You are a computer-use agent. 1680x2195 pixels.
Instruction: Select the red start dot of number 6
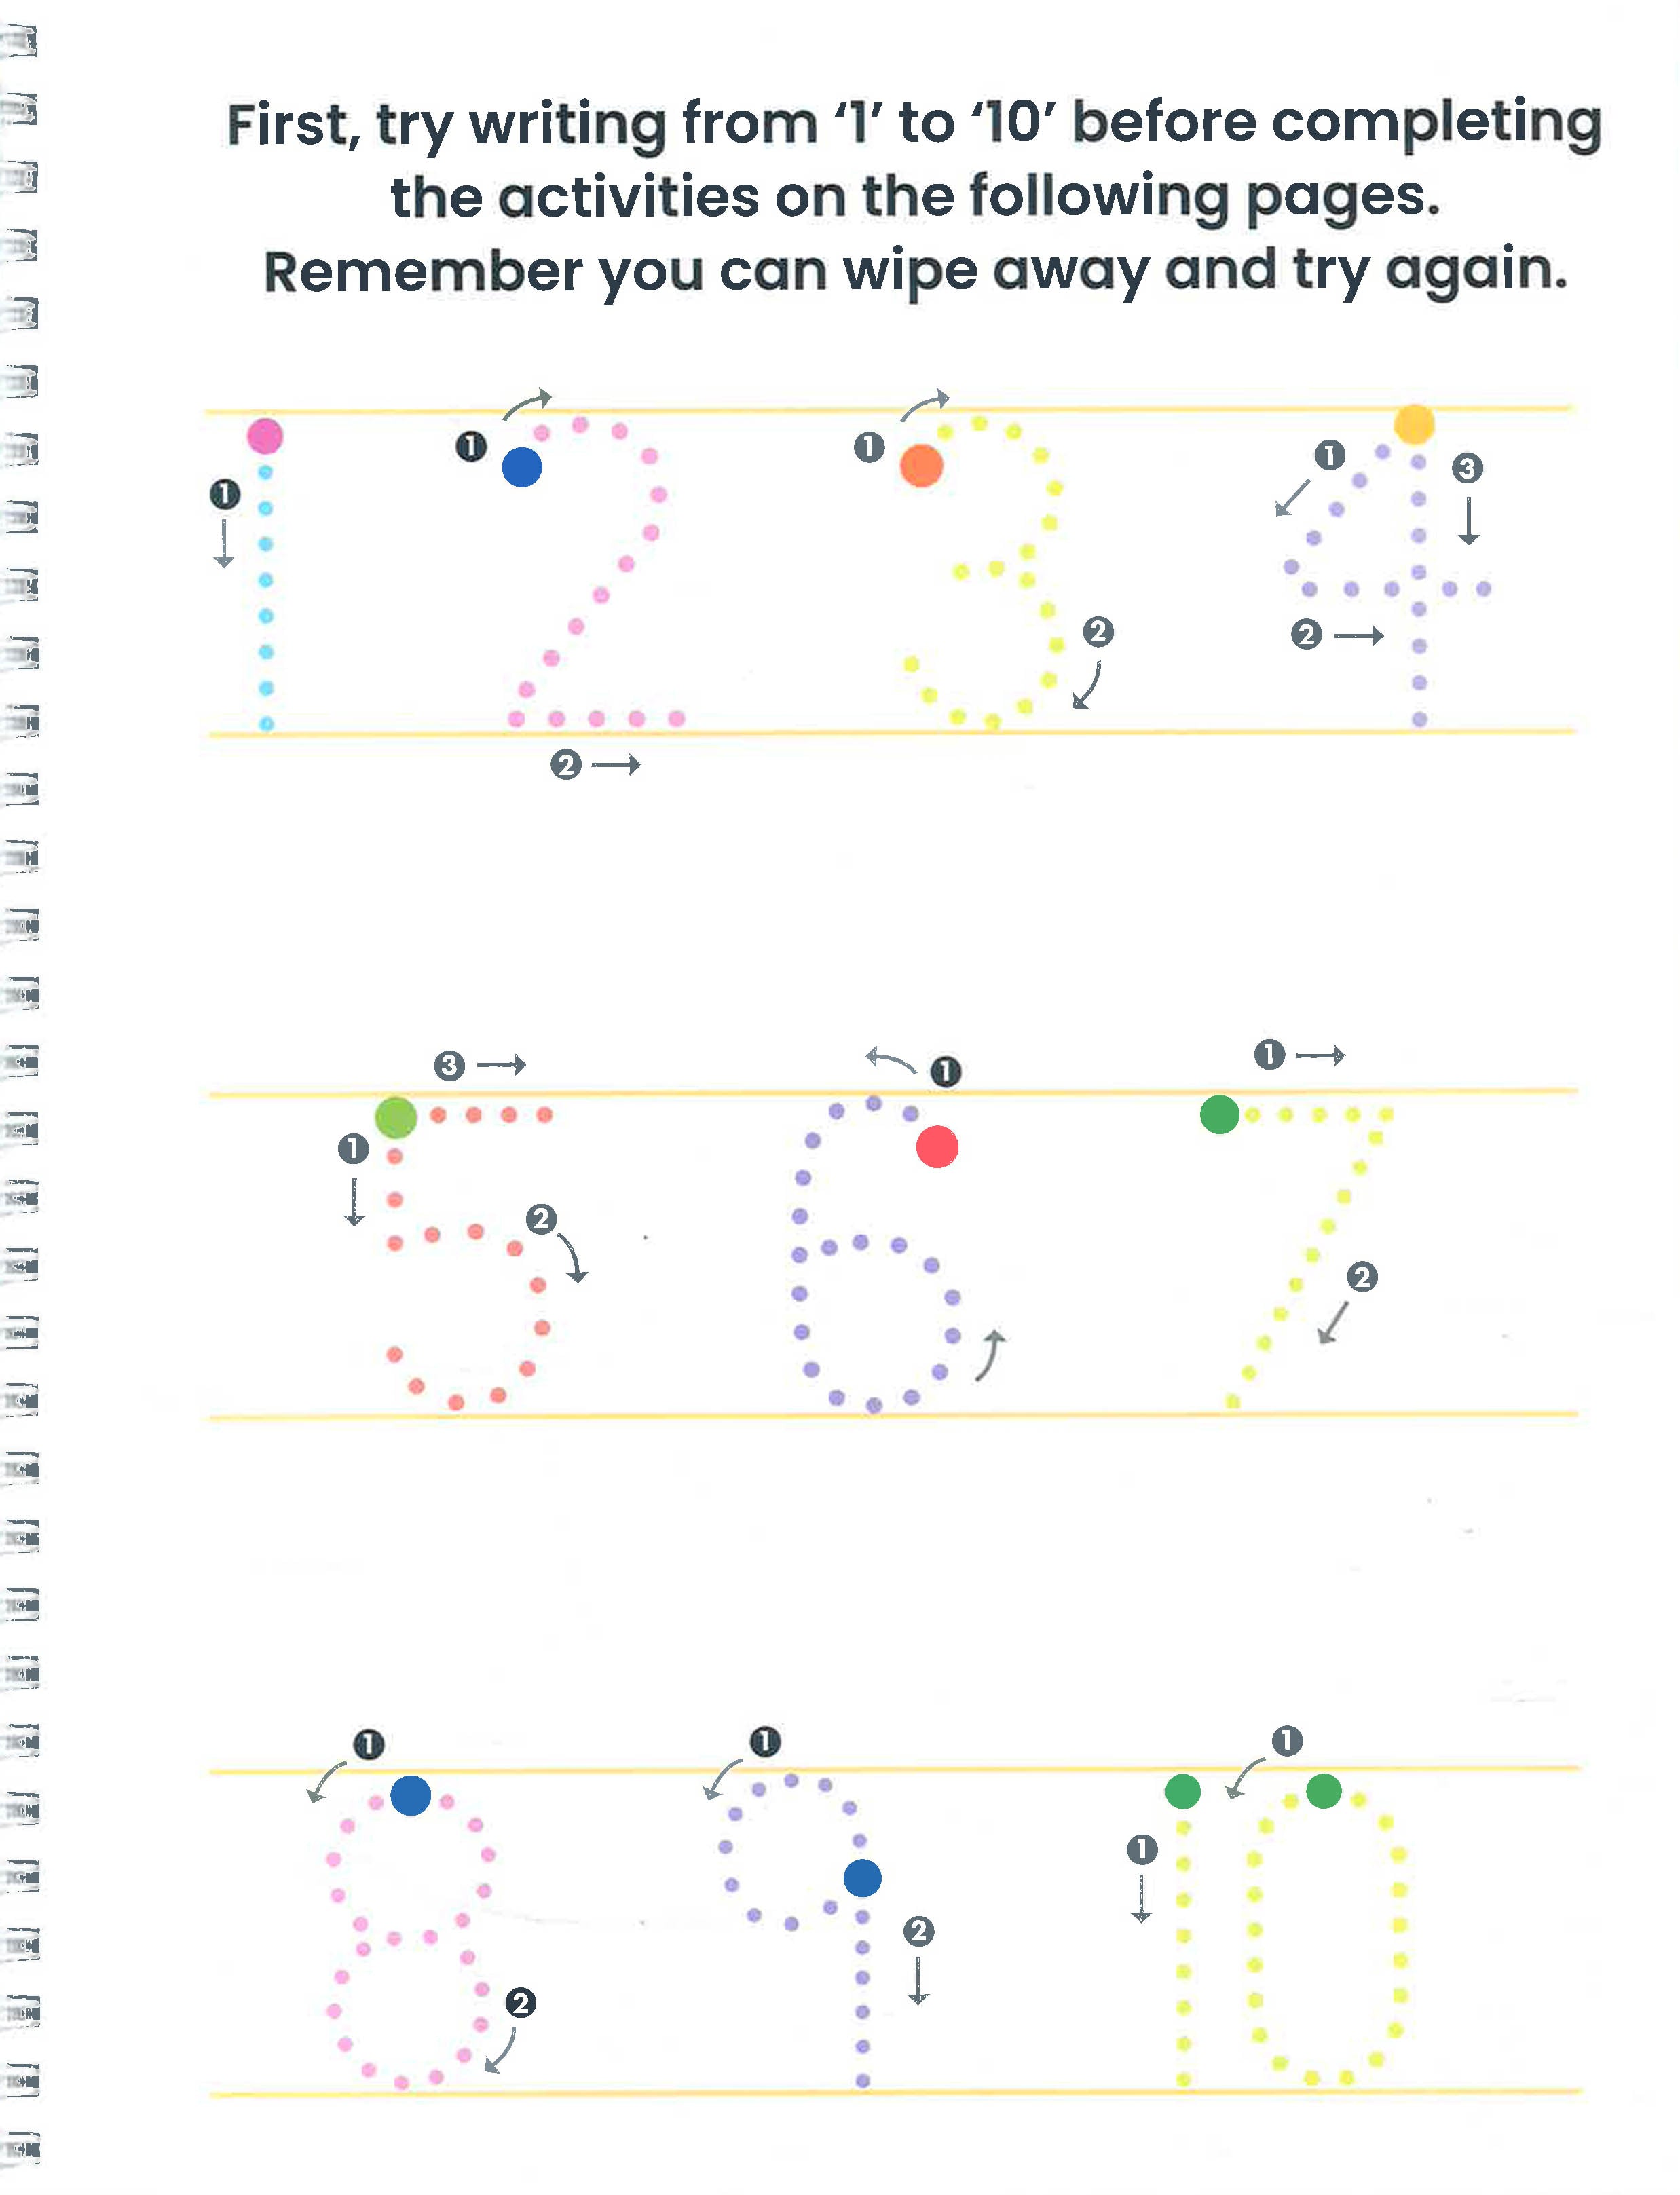937,1147
